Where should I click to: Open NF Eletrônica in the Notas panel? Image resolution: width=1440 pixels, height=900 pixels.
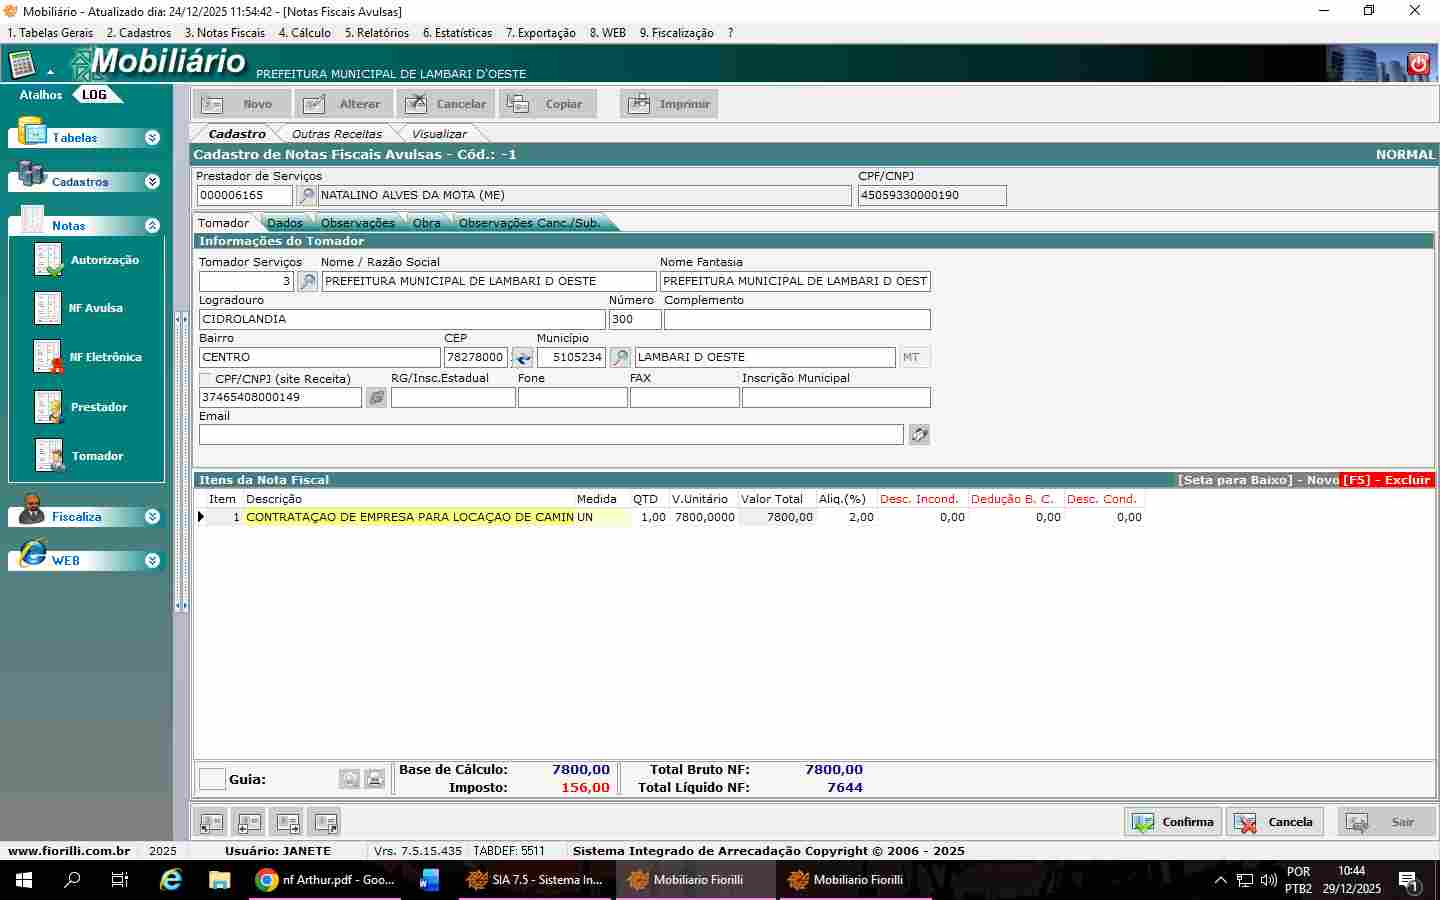(48, 357)
